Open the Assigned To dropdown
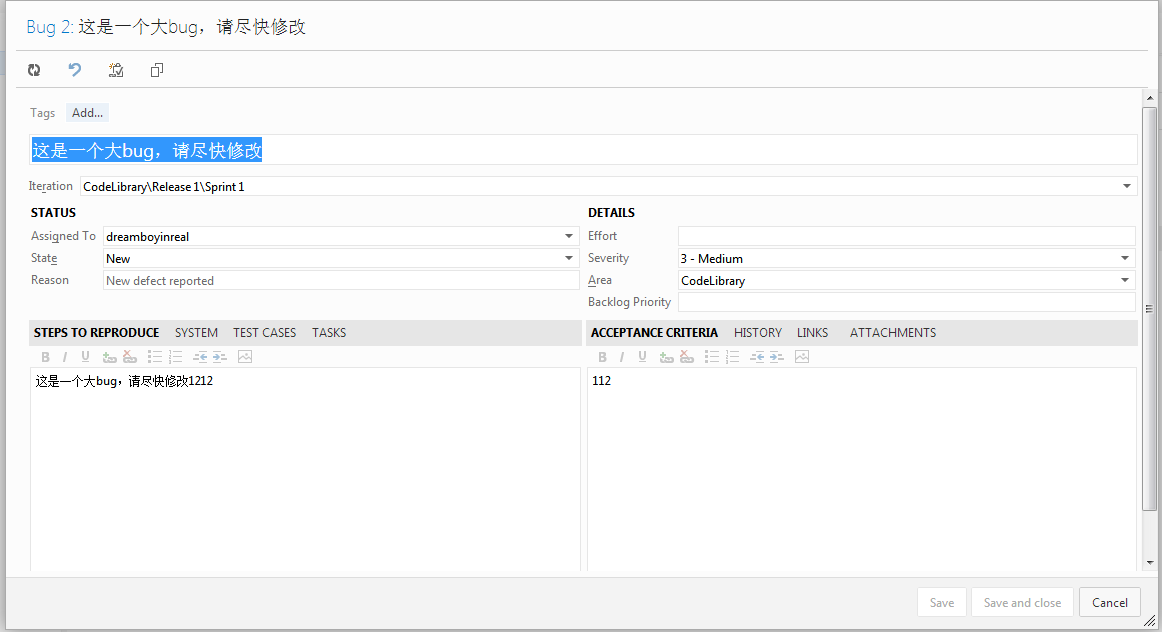This screenshot has height=632, width=1162. (x=569, y=236)
